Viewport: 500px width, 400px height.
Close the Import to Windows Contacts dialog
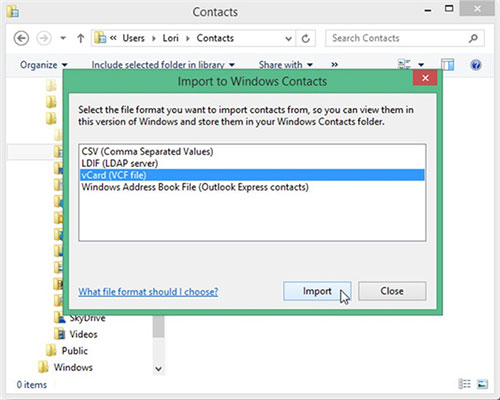pyautogui.click(x=425, y=78)
